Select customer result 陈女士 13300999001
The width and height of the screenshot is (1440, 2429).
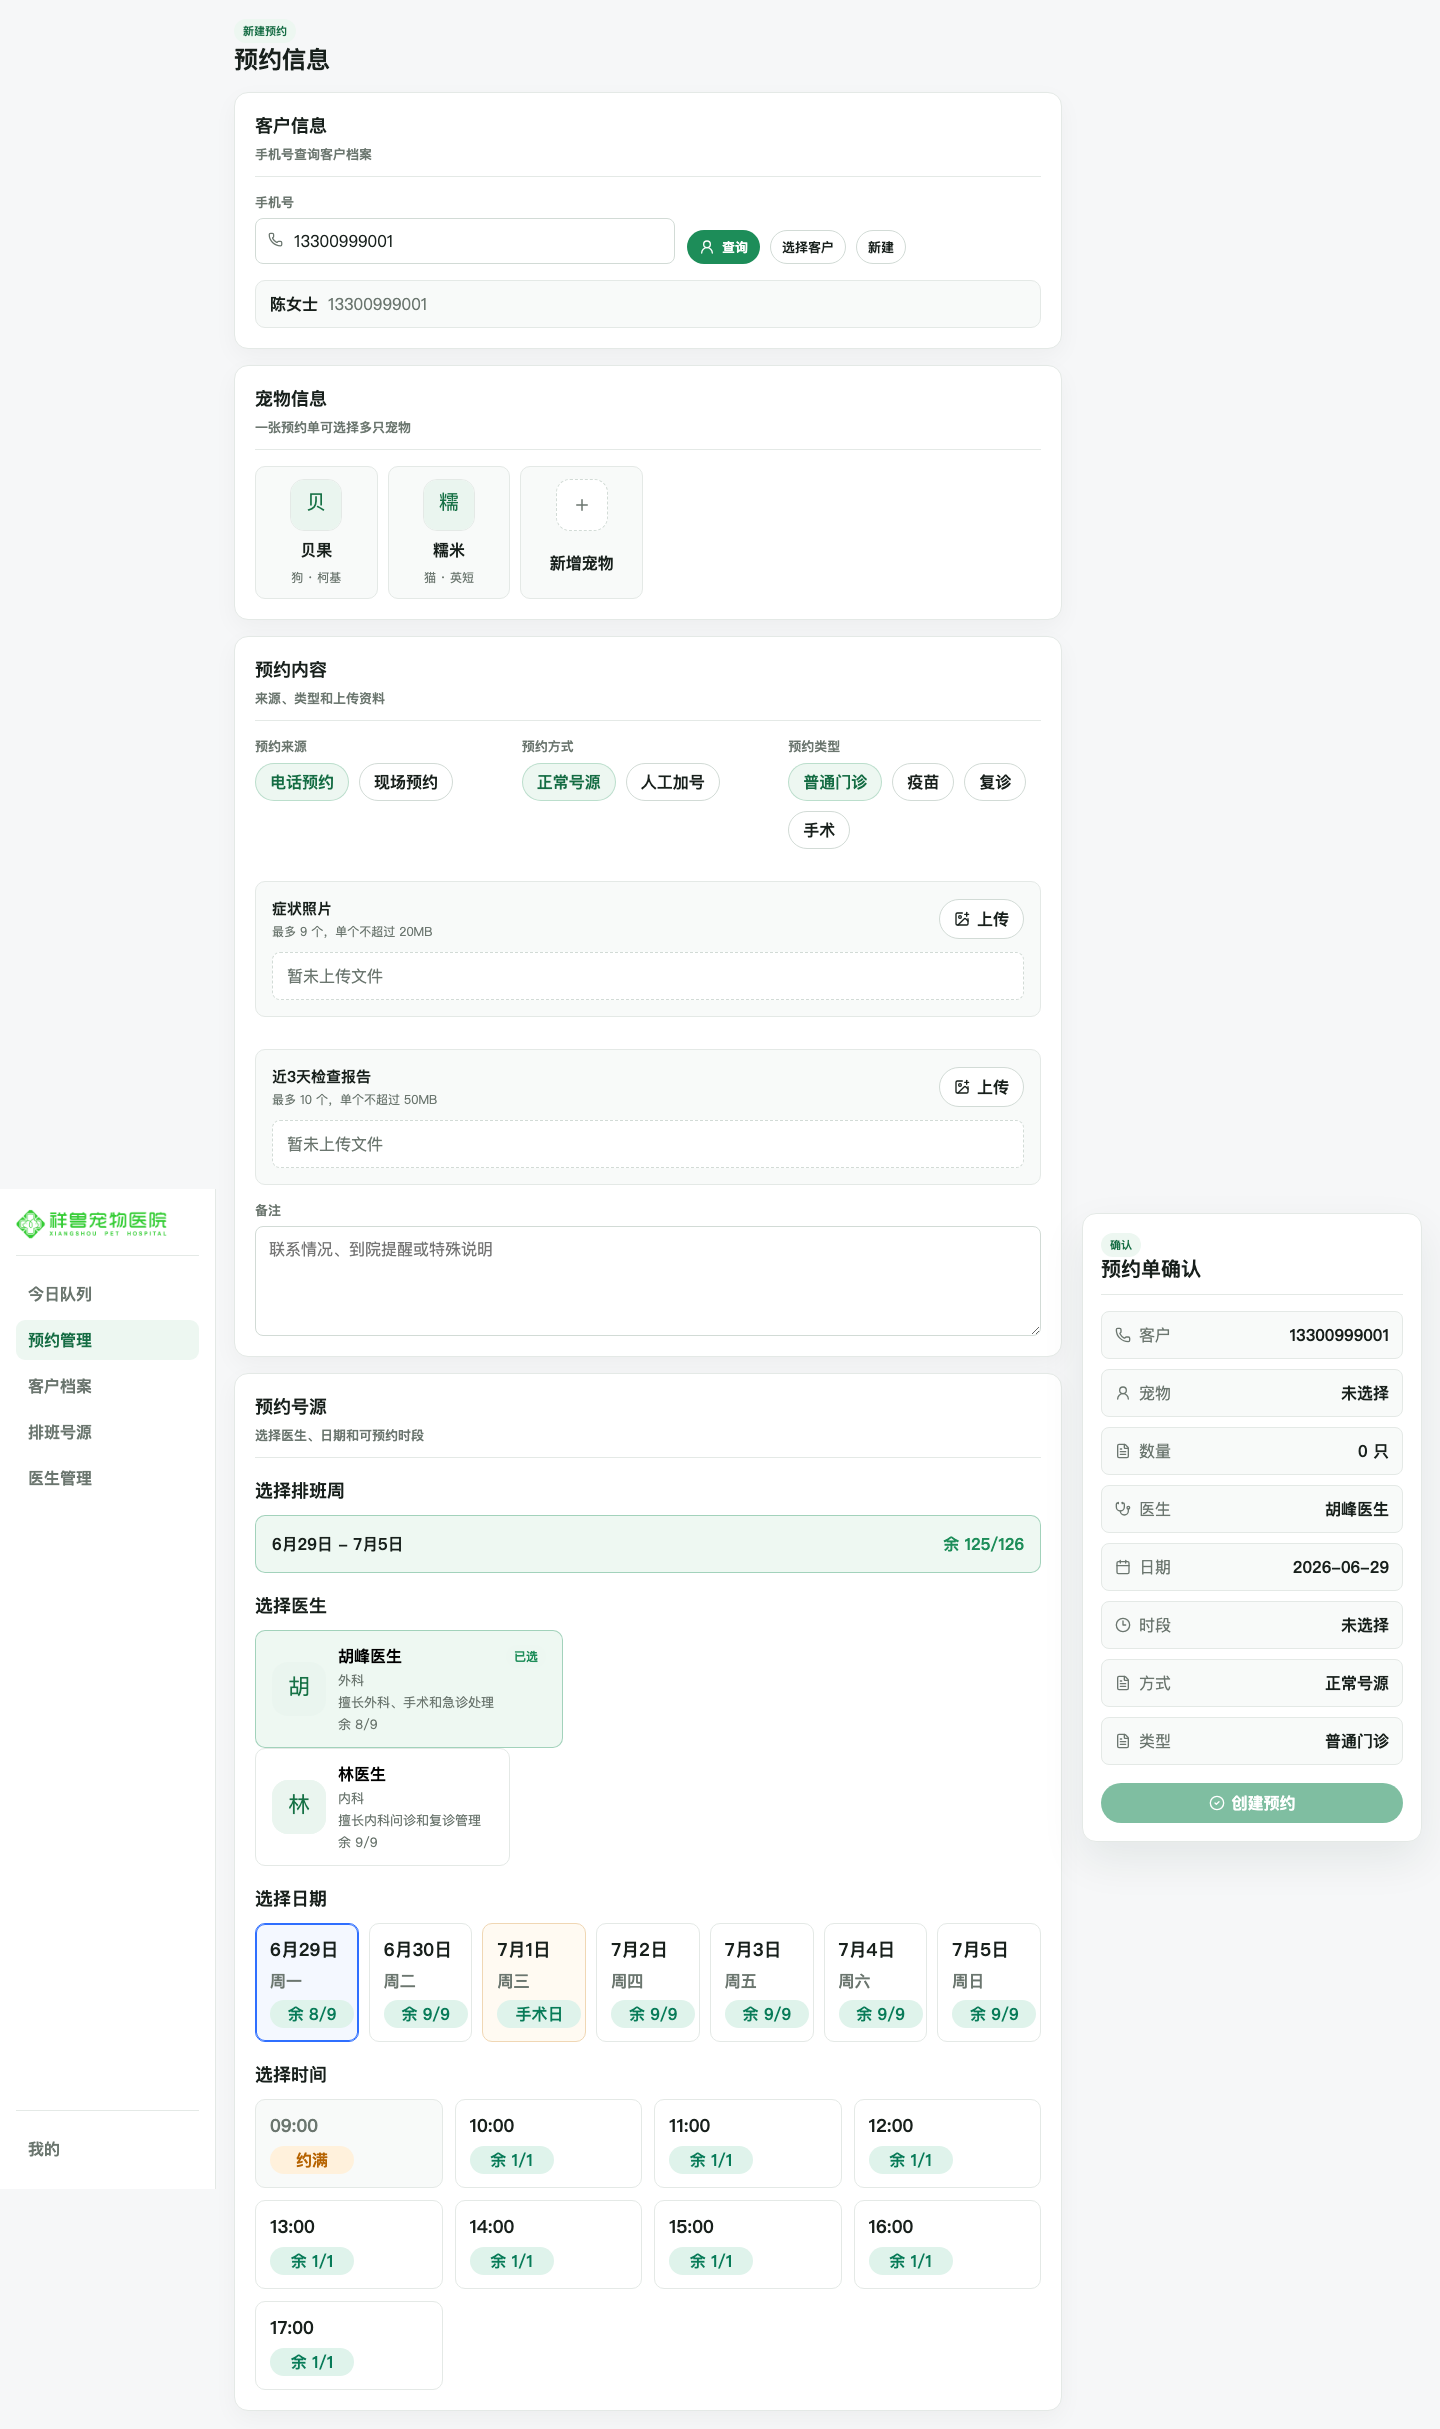(648, 304)
